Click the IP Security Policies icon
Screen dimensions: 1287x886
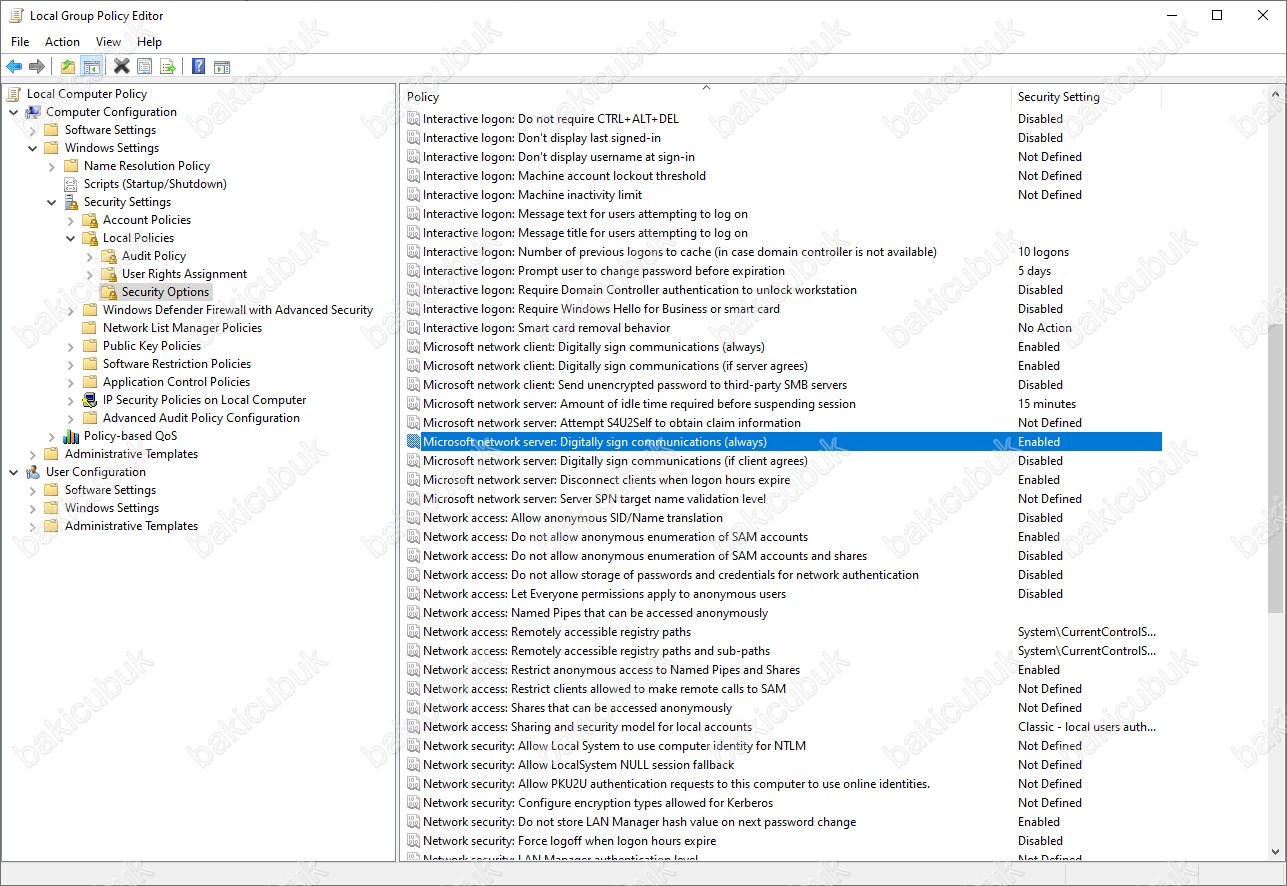[x=90, y=400]
